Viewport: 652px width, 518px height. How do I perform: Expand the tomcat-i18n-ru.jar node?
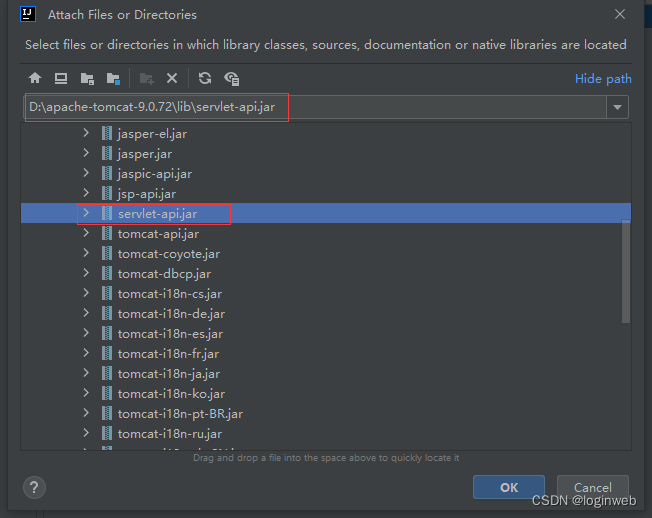pyautogui.click(x=86, y=433)
